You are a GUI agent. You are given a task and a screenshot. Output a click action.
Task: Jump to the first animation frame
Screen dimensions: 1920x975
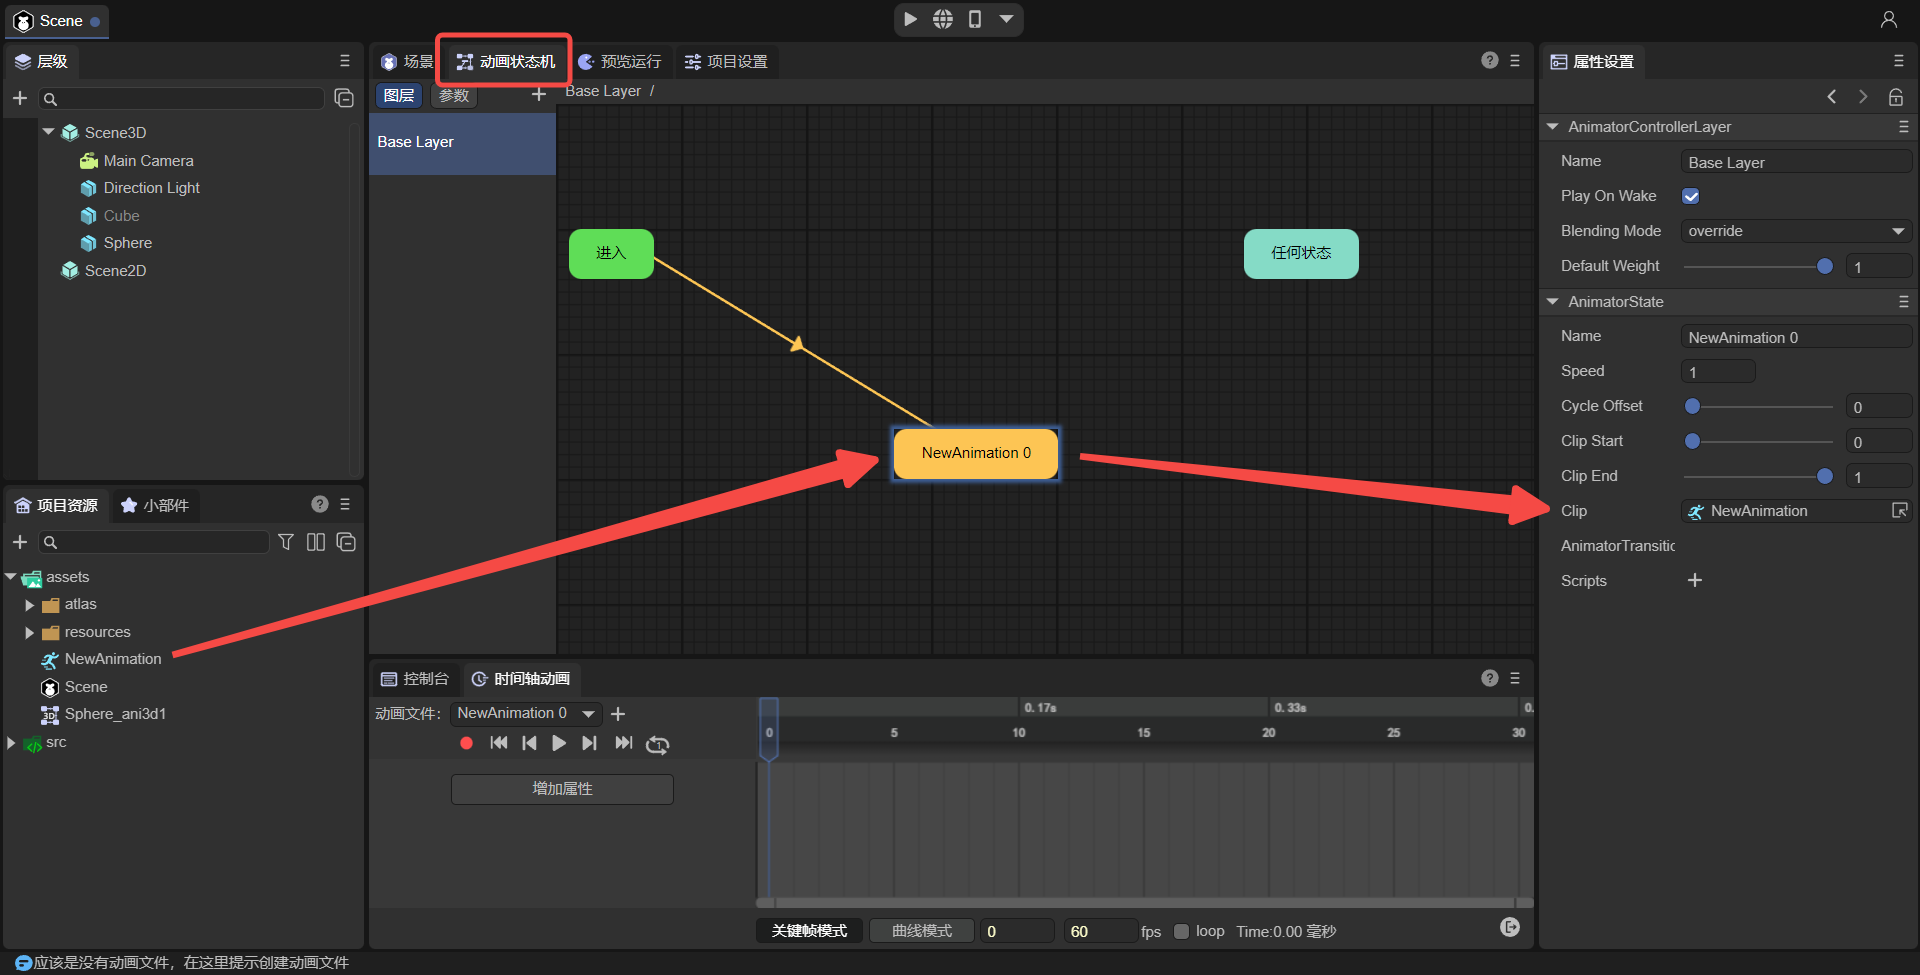click(x=498, y=743)
